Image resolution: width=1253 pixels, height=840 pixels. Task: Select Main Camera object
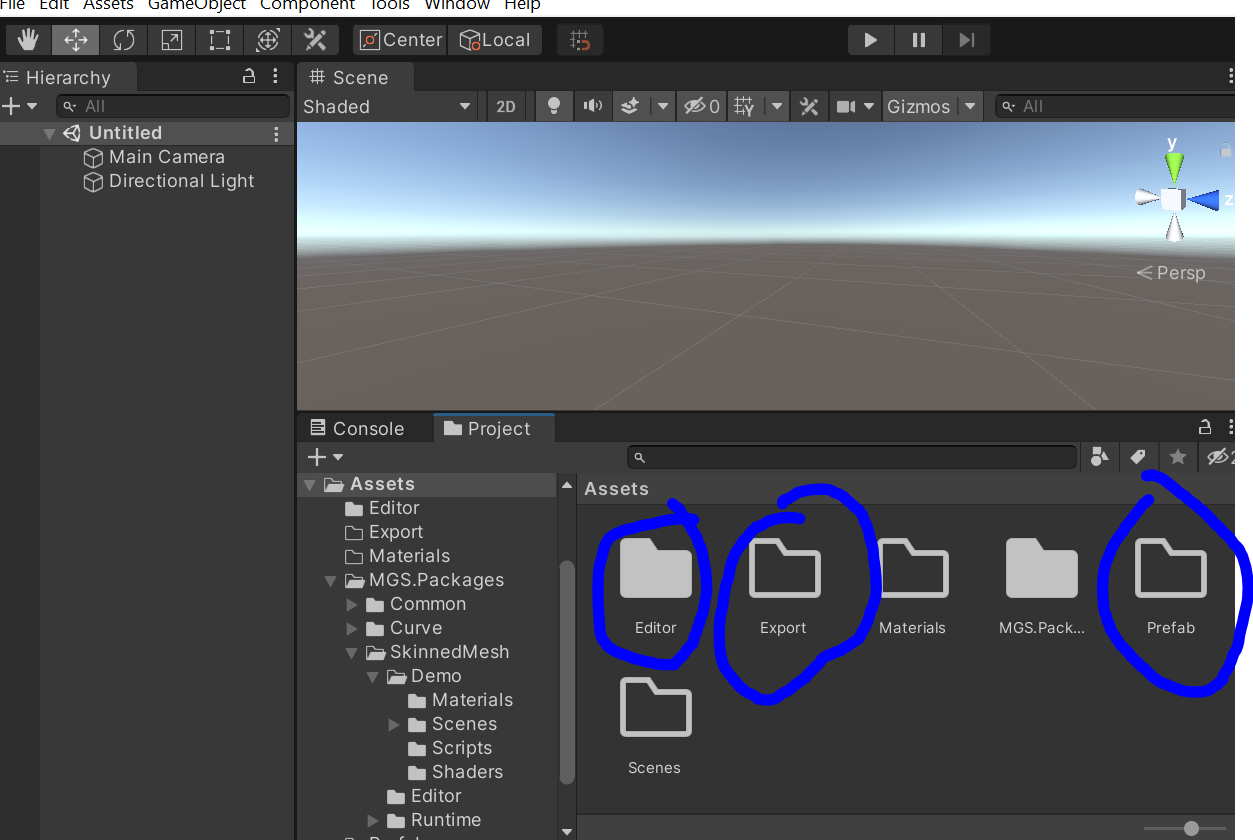click(x=154, y=157)
